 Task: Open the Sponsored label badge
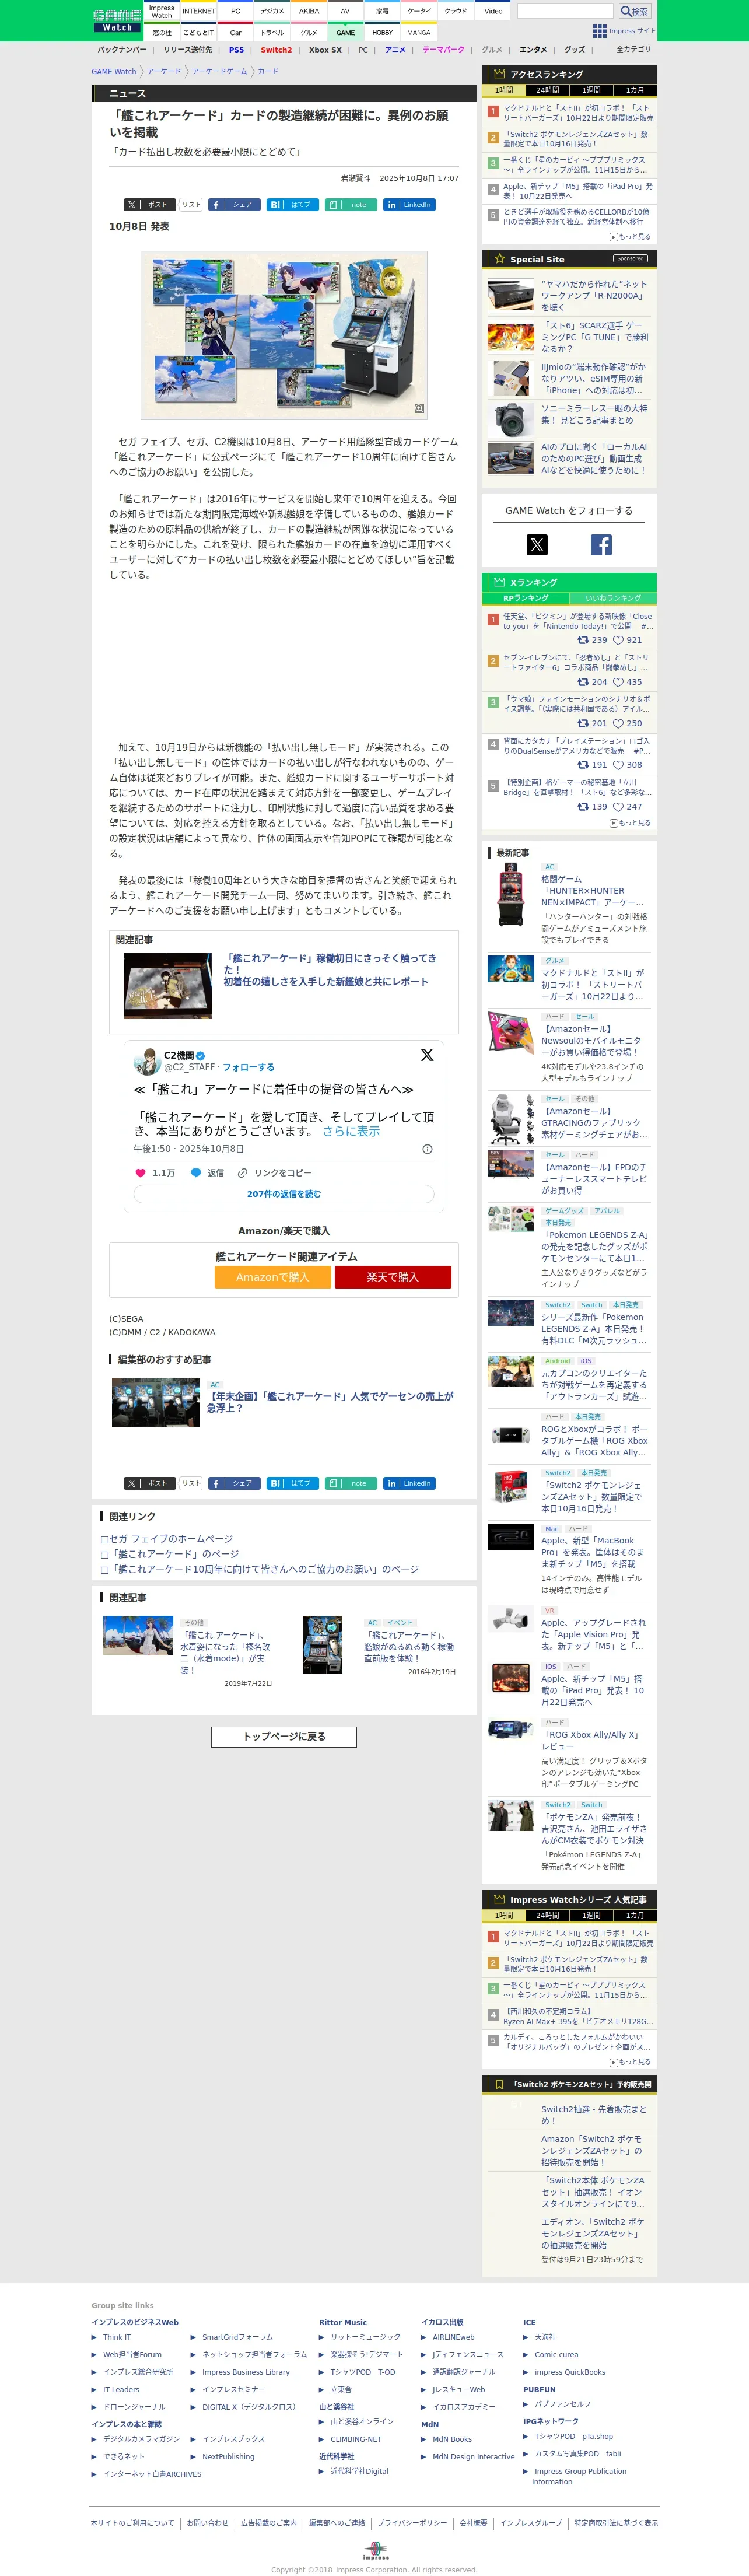click(x=630, y=259)
